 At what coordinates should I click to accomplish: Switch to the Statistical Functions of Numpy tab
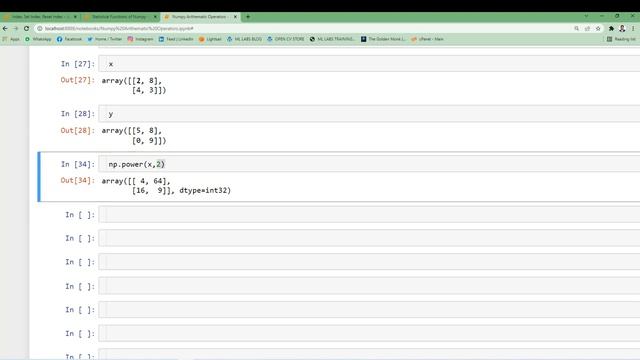(x=118, y=17)
